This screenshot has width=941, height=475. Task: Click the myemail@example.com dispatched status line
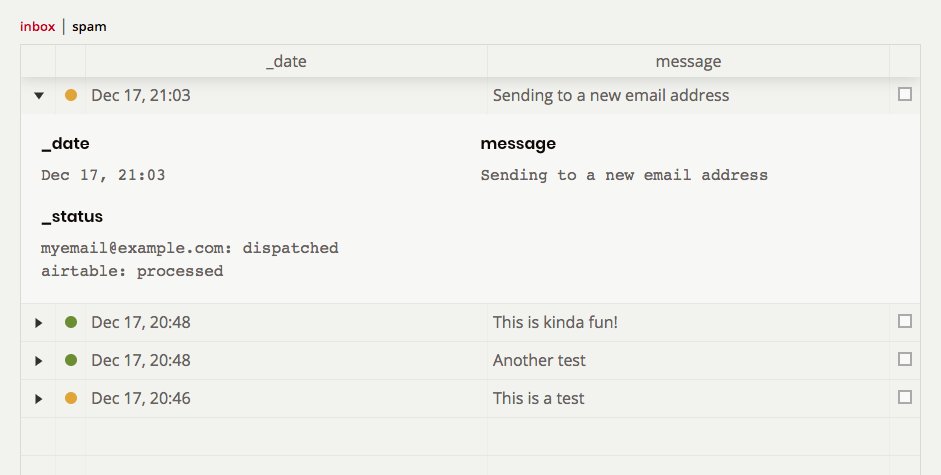[x=190, y=248]
